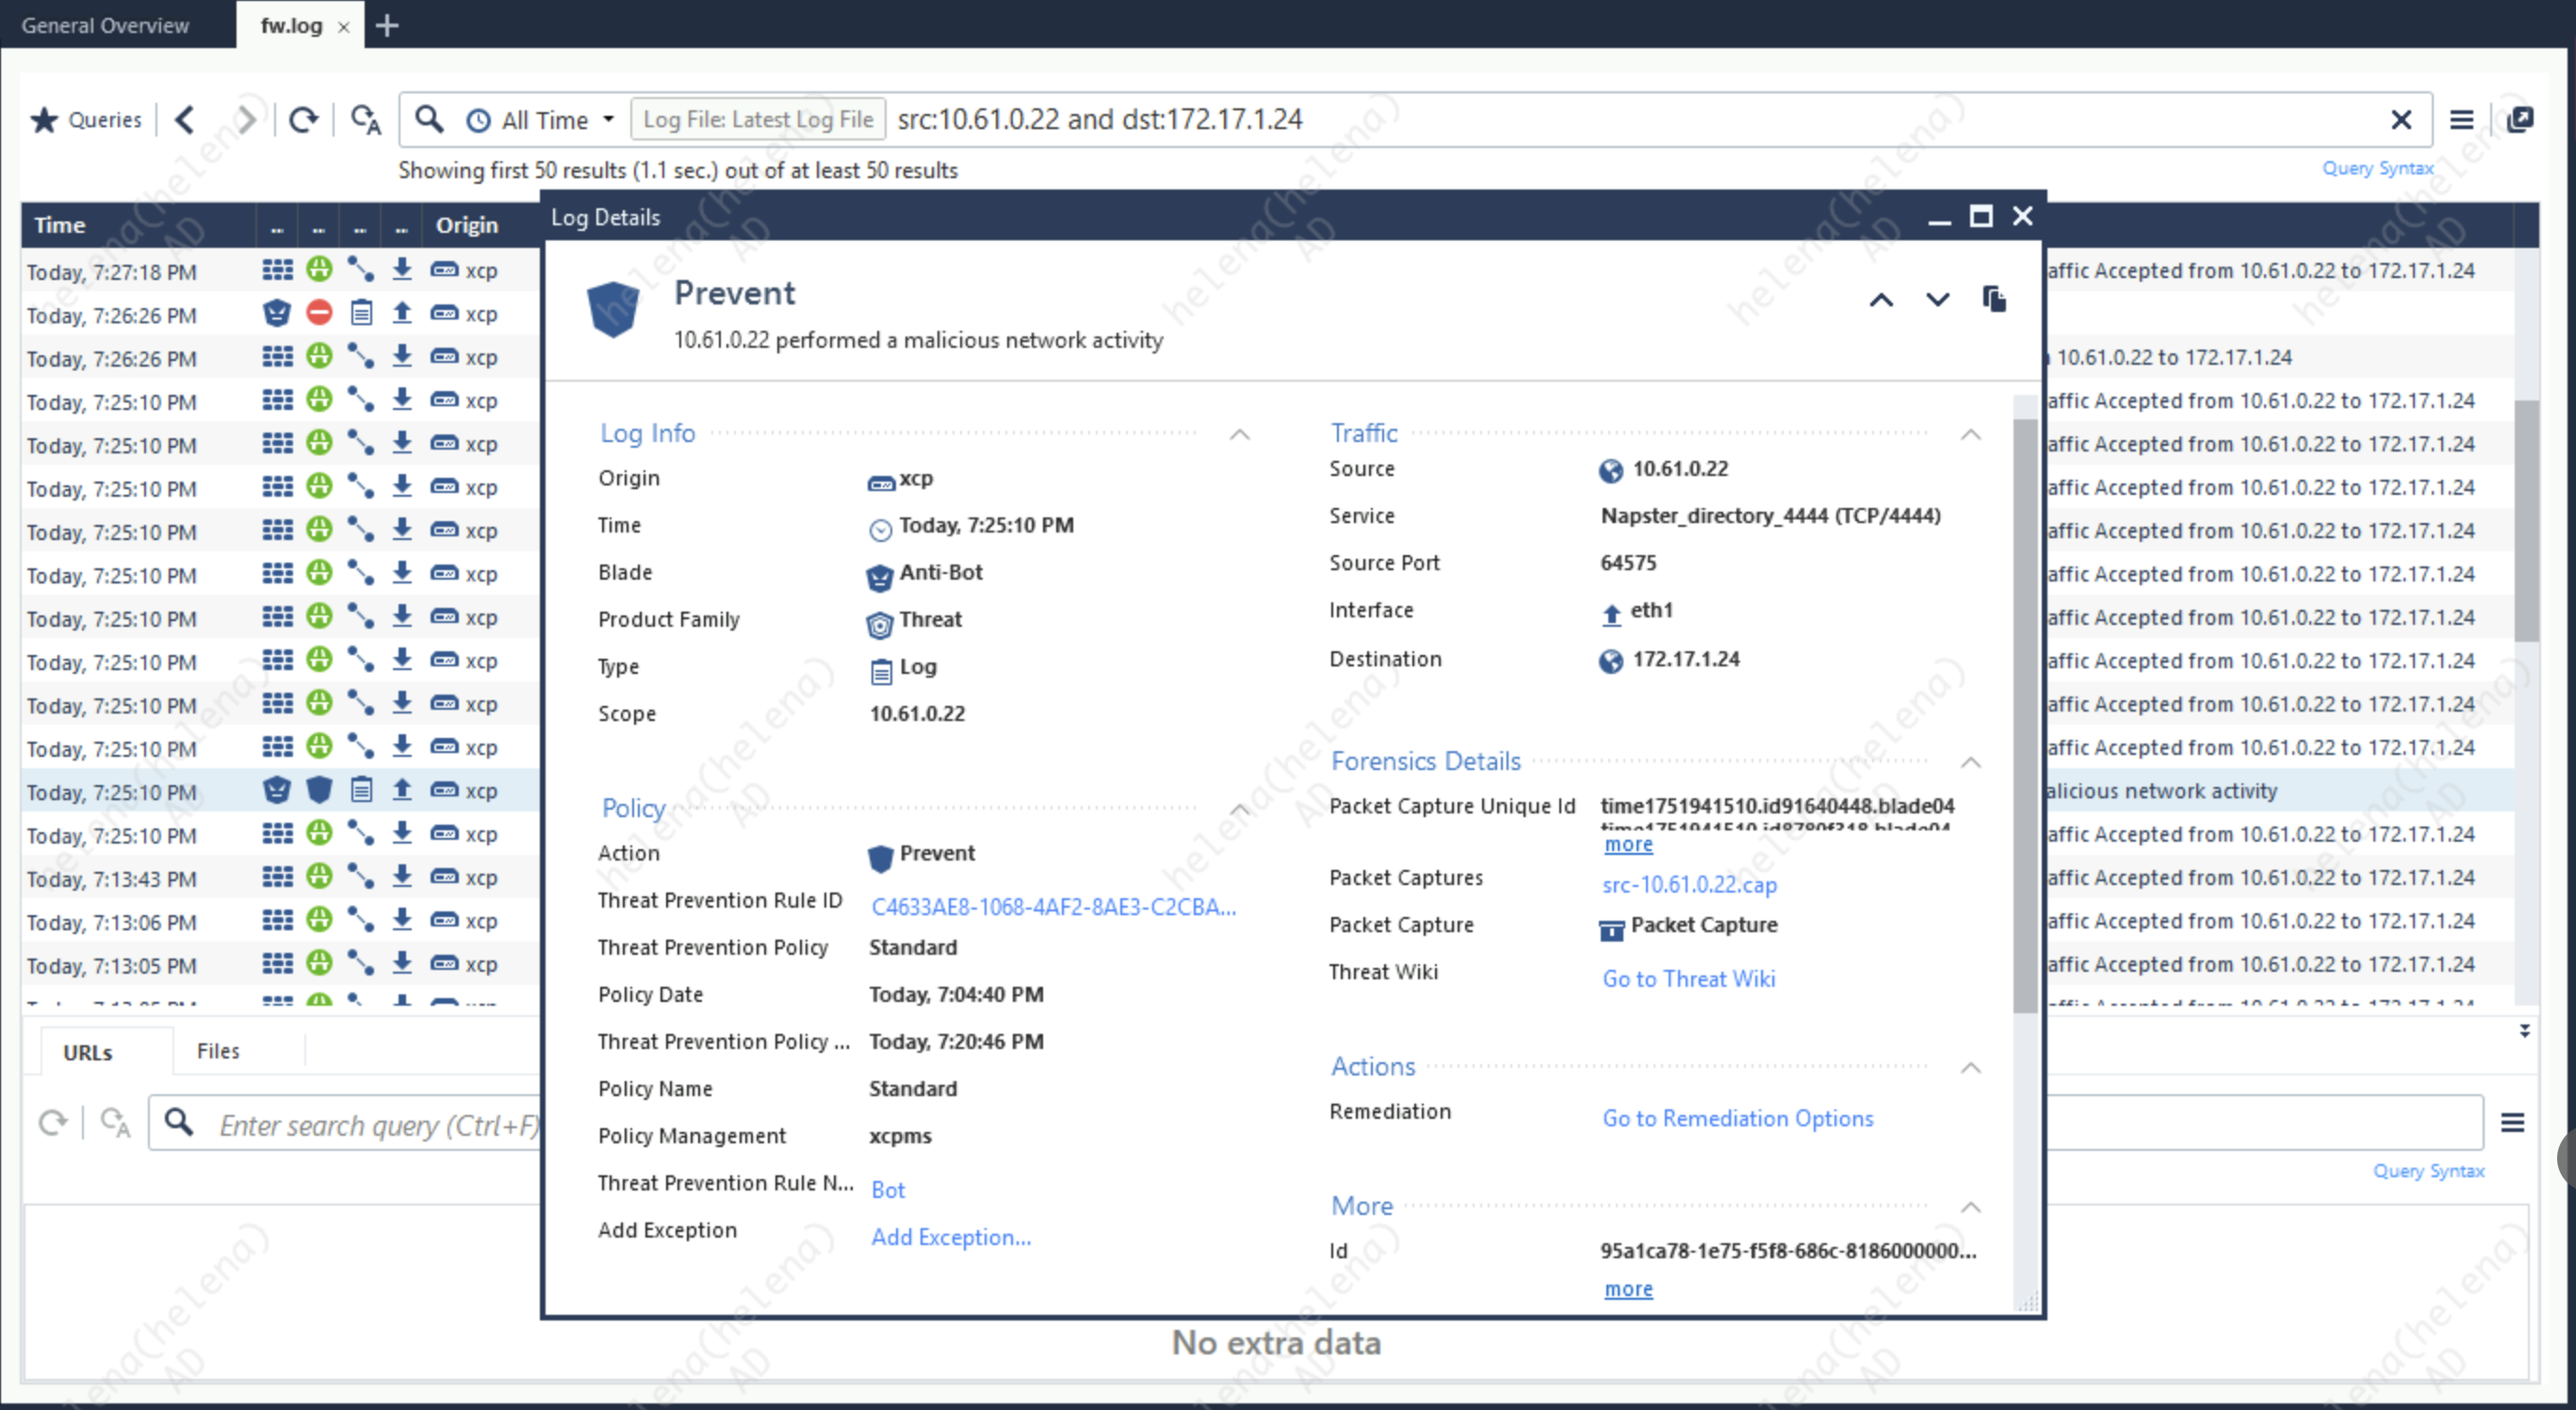Clear the search query with X
Image resolution: width=2576 pixels, height=1410 pixels.
[x=2400, y=120]
